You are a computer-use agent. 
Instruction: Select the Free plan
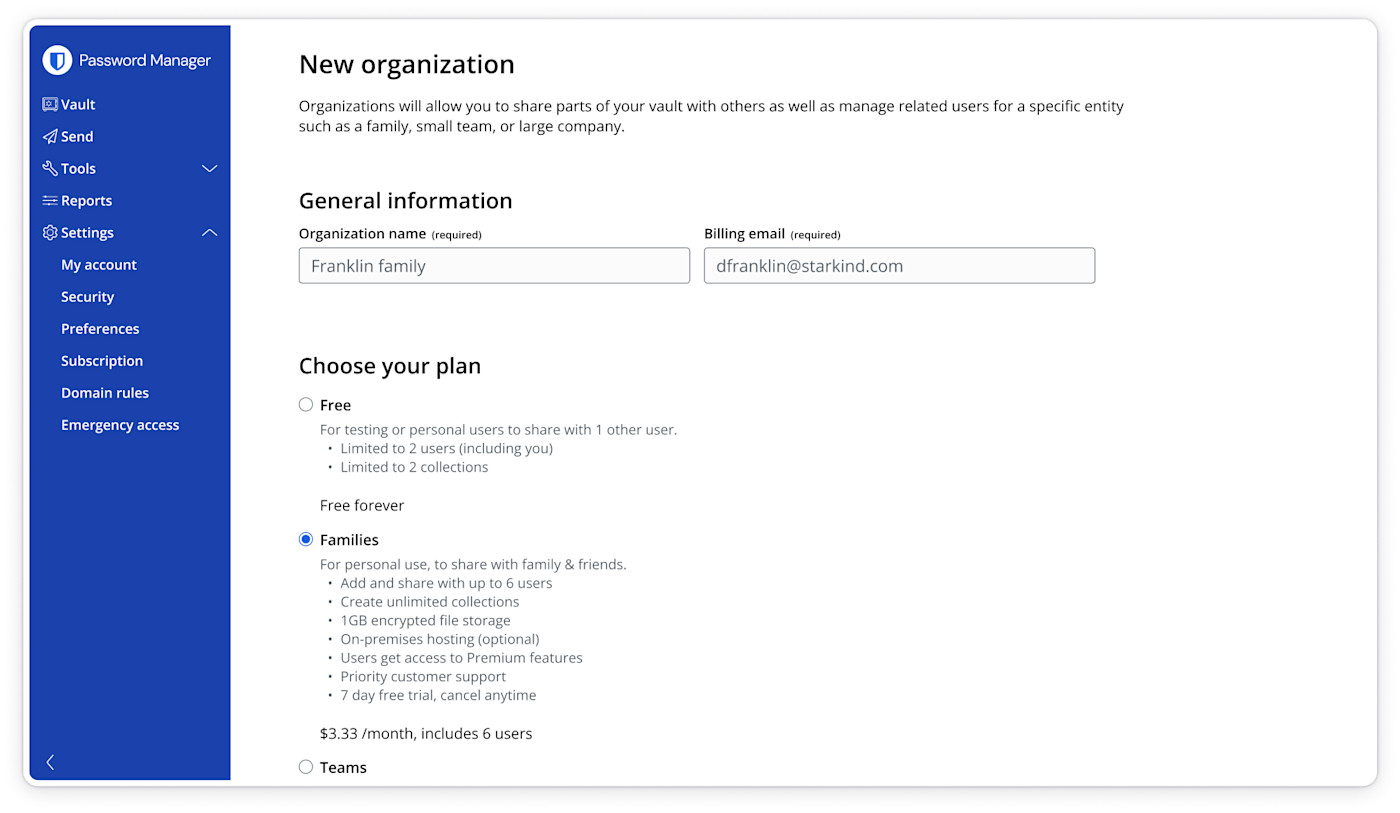tap(305, 405)
